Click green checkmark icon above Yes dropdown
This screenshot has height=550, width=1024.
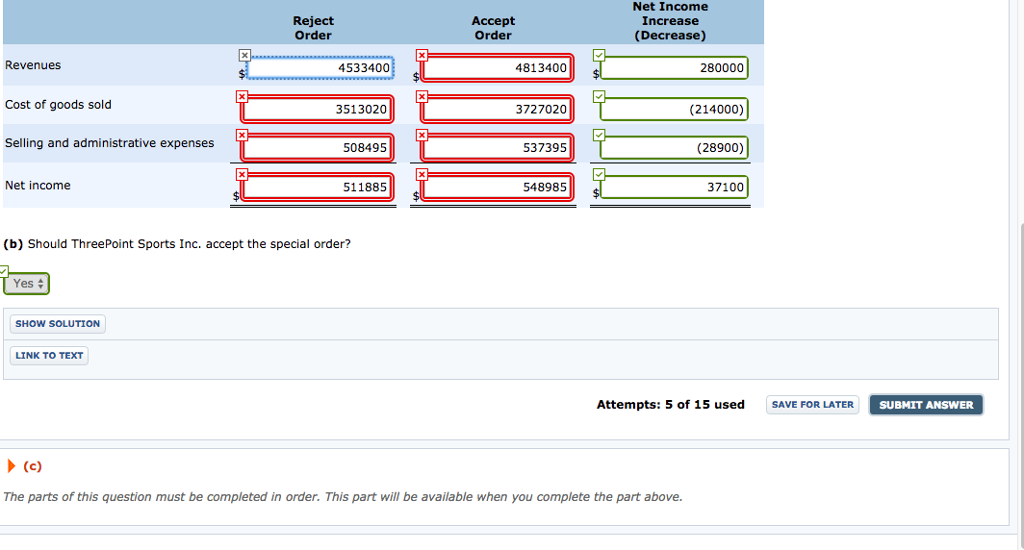pos(4,271)
